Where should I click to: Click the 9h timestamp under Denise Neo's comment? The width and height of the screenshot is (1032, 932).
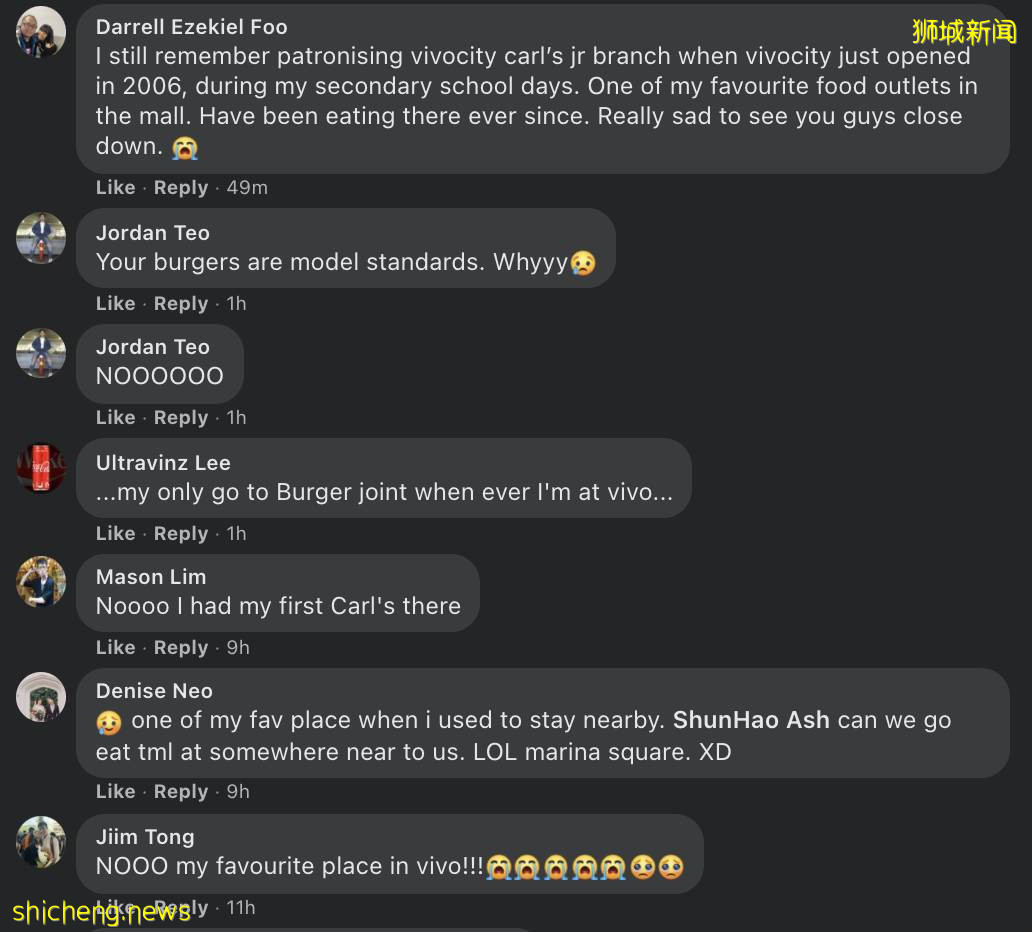click(238, 792)
